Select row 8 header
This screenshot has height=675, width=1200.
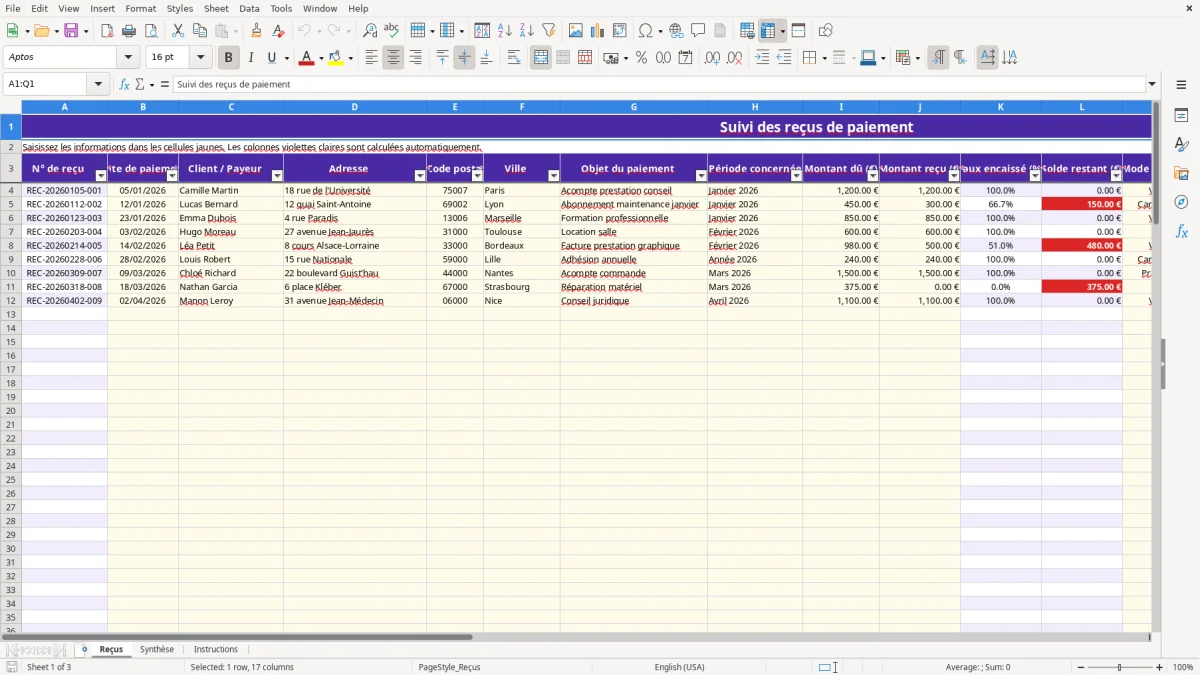[x=11, y=245]
